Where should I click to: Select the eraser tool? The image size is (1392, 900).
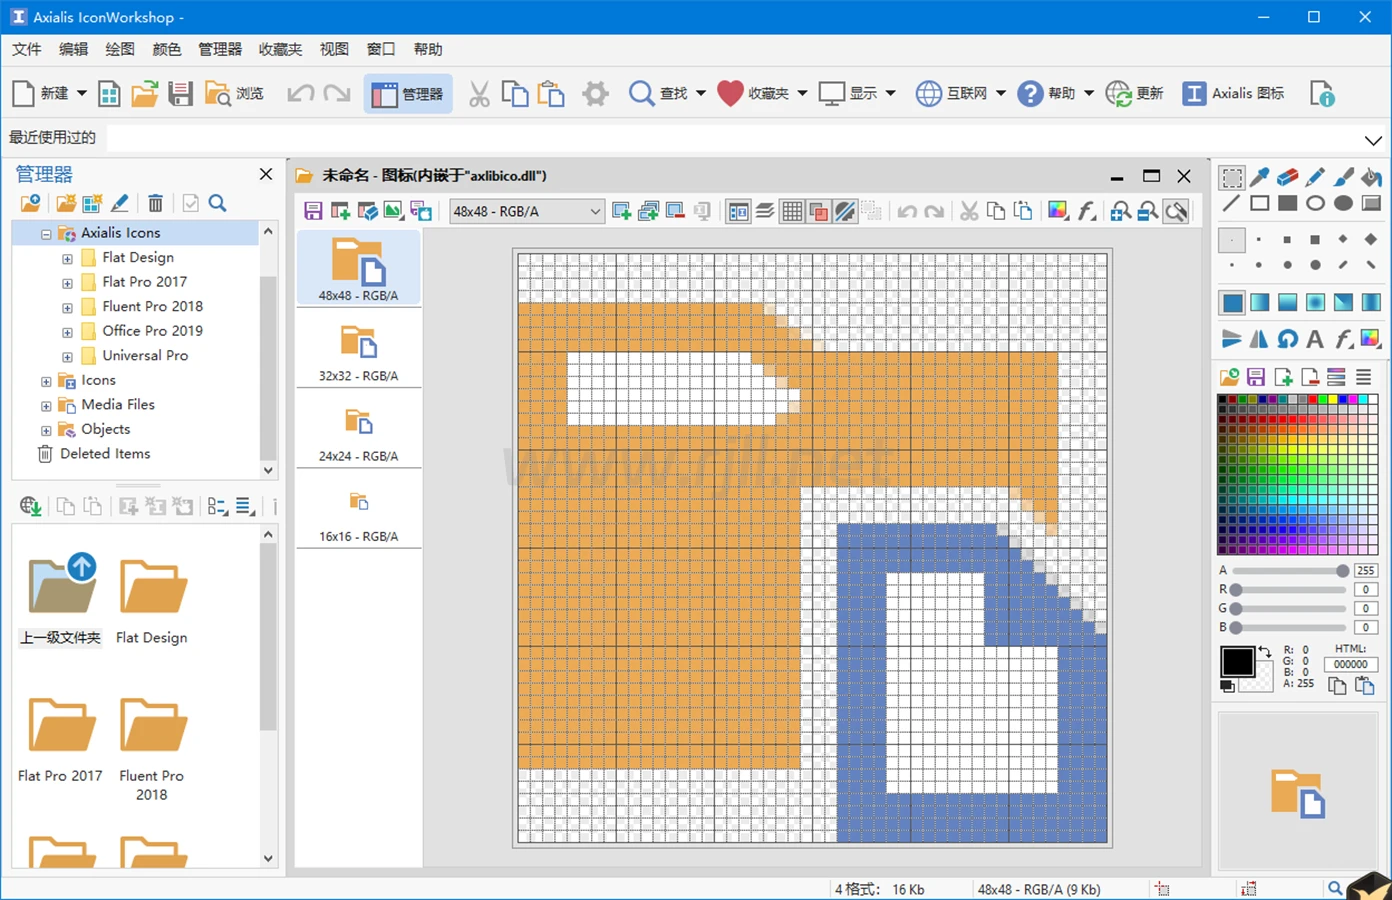(1288, 177)
